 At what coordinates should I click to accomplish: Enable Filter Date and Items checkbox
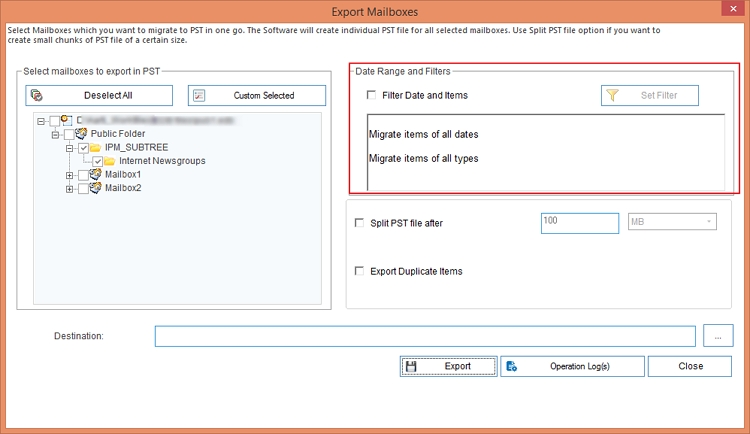(371, 95)
